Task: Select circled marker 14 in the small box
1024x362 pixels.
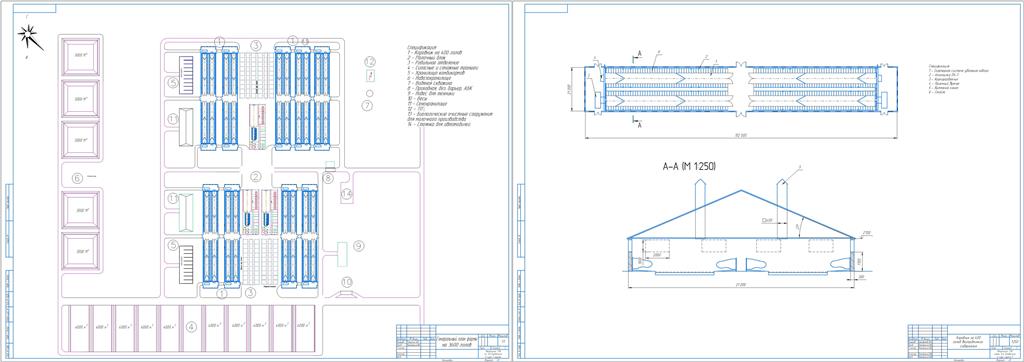Action: tap(346, 193)
